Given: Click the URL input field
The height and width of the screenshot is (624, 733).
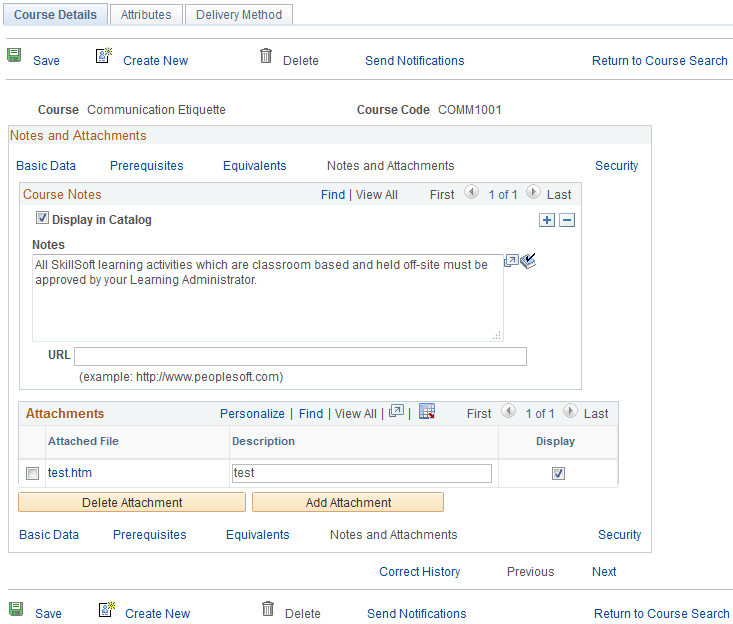Looking at the screenshot, I should tap(300, 356).
